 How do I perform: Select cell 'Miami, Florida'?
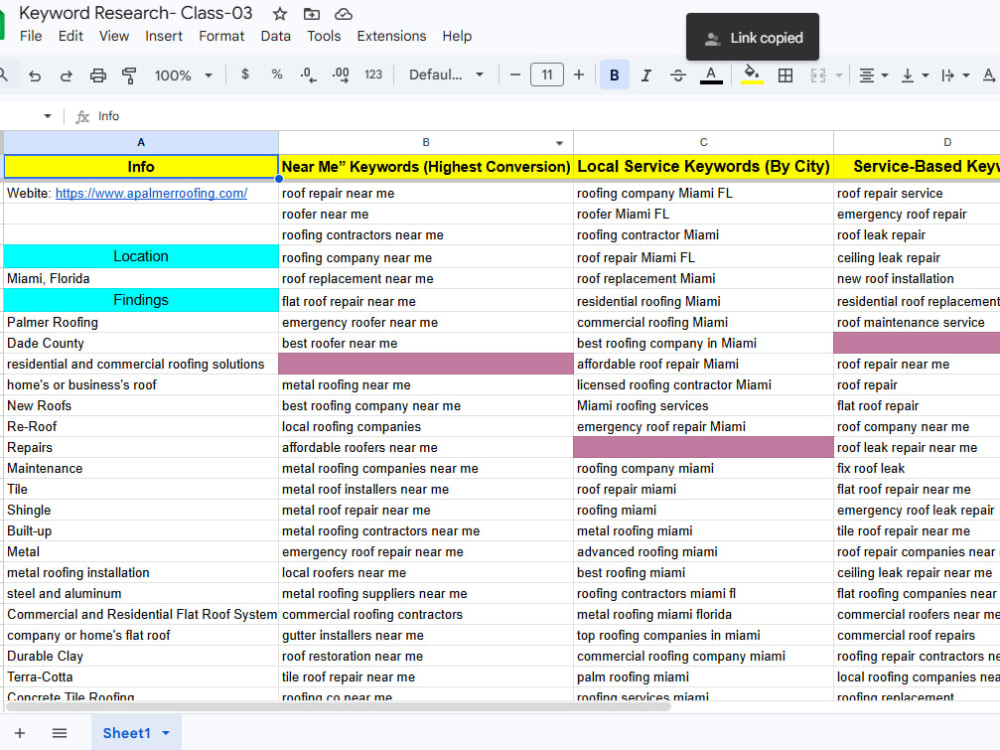pos(141,279)
